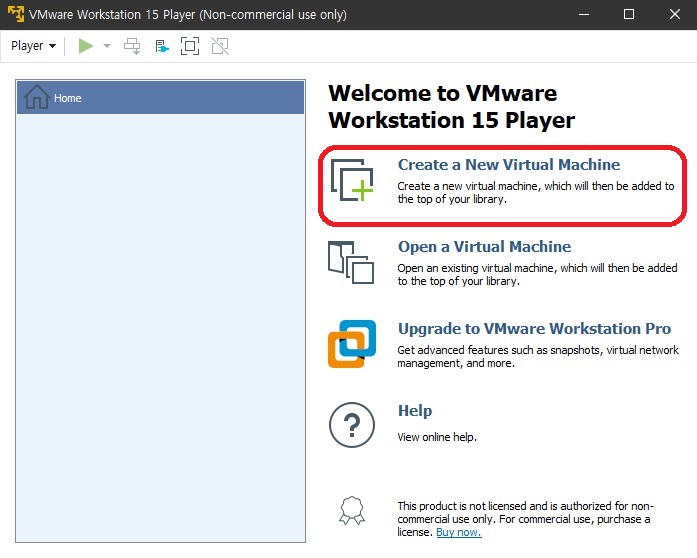This screenshot has width=697, height=558.
Task: Click the Help heading link
Action: tap(415, 410)
